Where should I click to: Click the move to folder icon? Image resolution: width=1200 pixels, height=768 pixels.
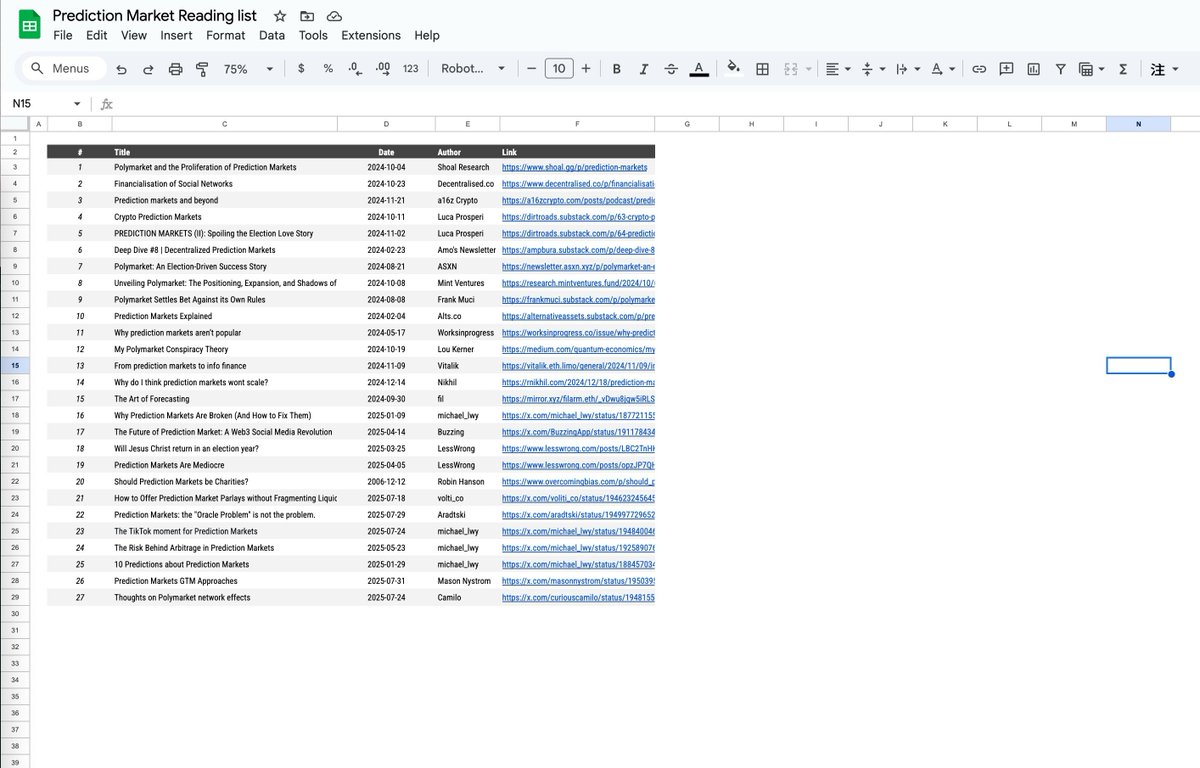click(307, 16)
